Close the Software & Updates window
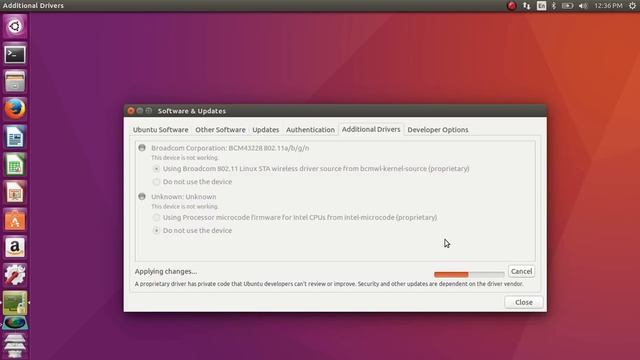 pyautogui.click(x=131, y=111)
